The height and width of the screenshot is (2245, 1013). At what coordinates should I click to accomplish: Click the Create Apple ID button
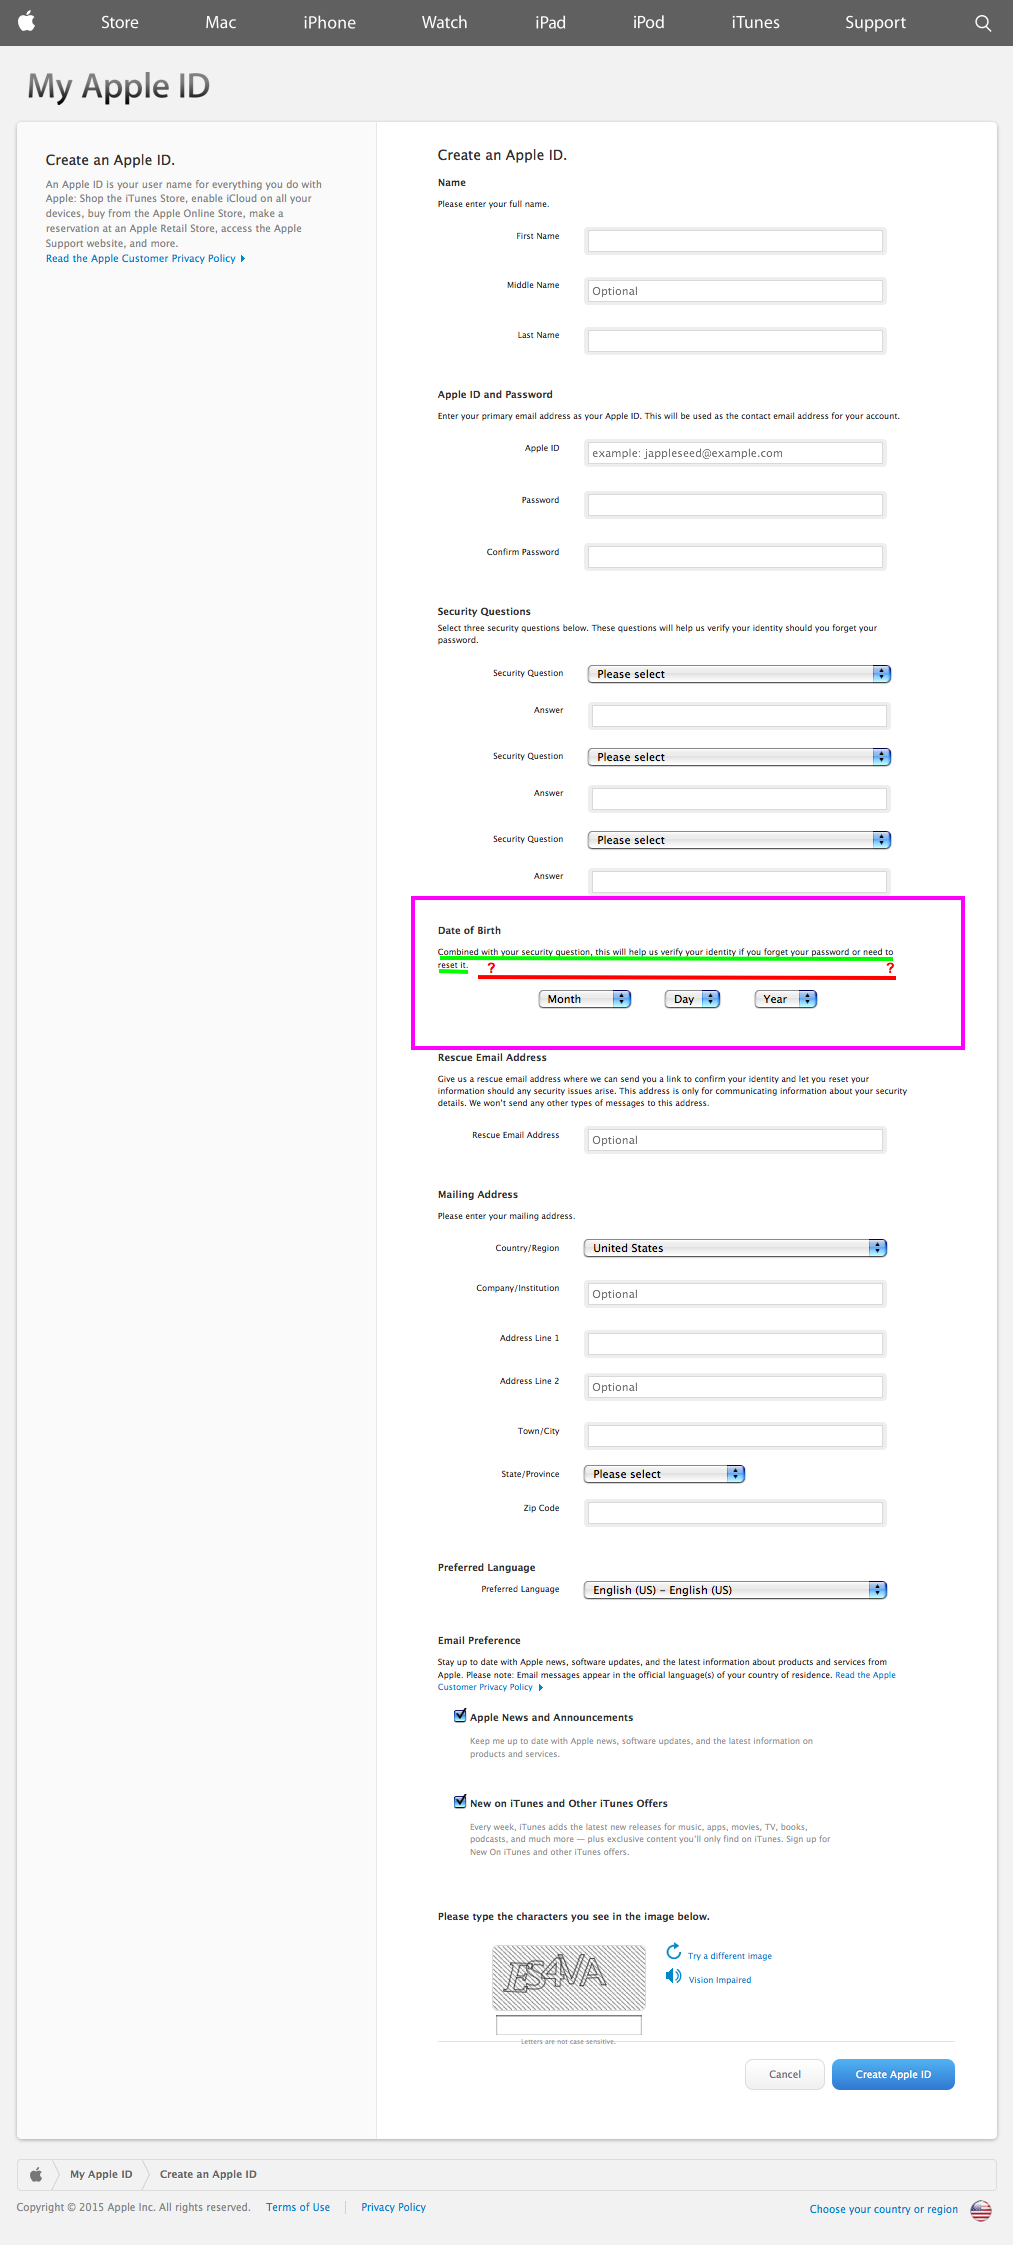(x=893, y=2074)
